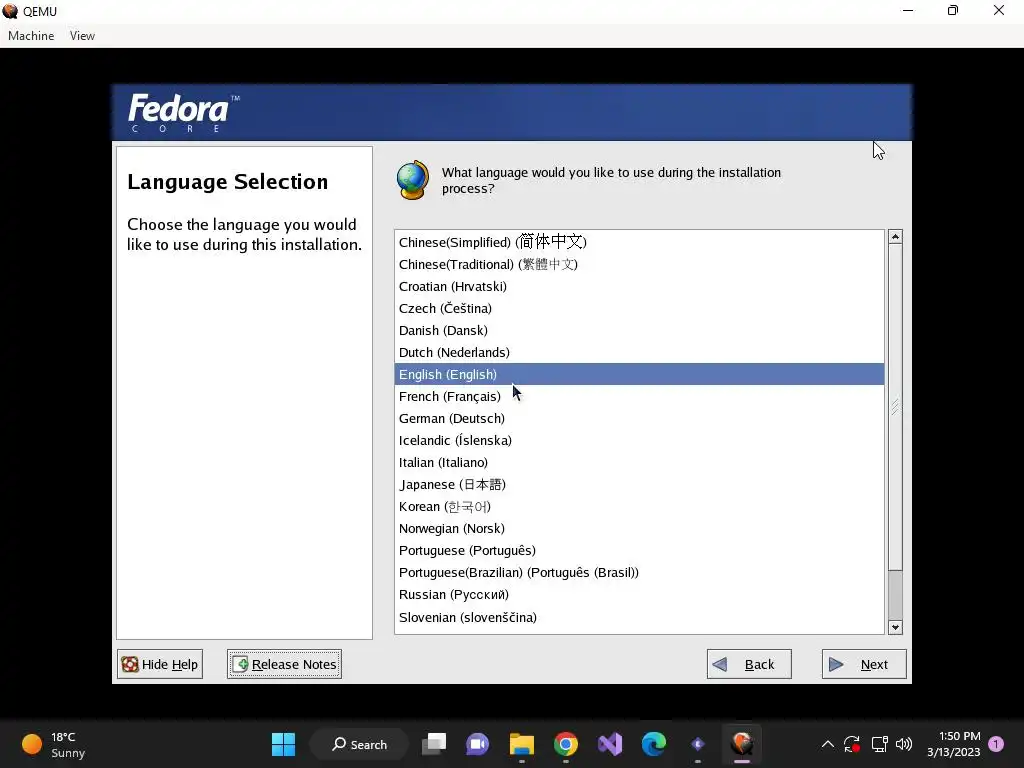Open Visual Studio from taskbar

point(610,744)
